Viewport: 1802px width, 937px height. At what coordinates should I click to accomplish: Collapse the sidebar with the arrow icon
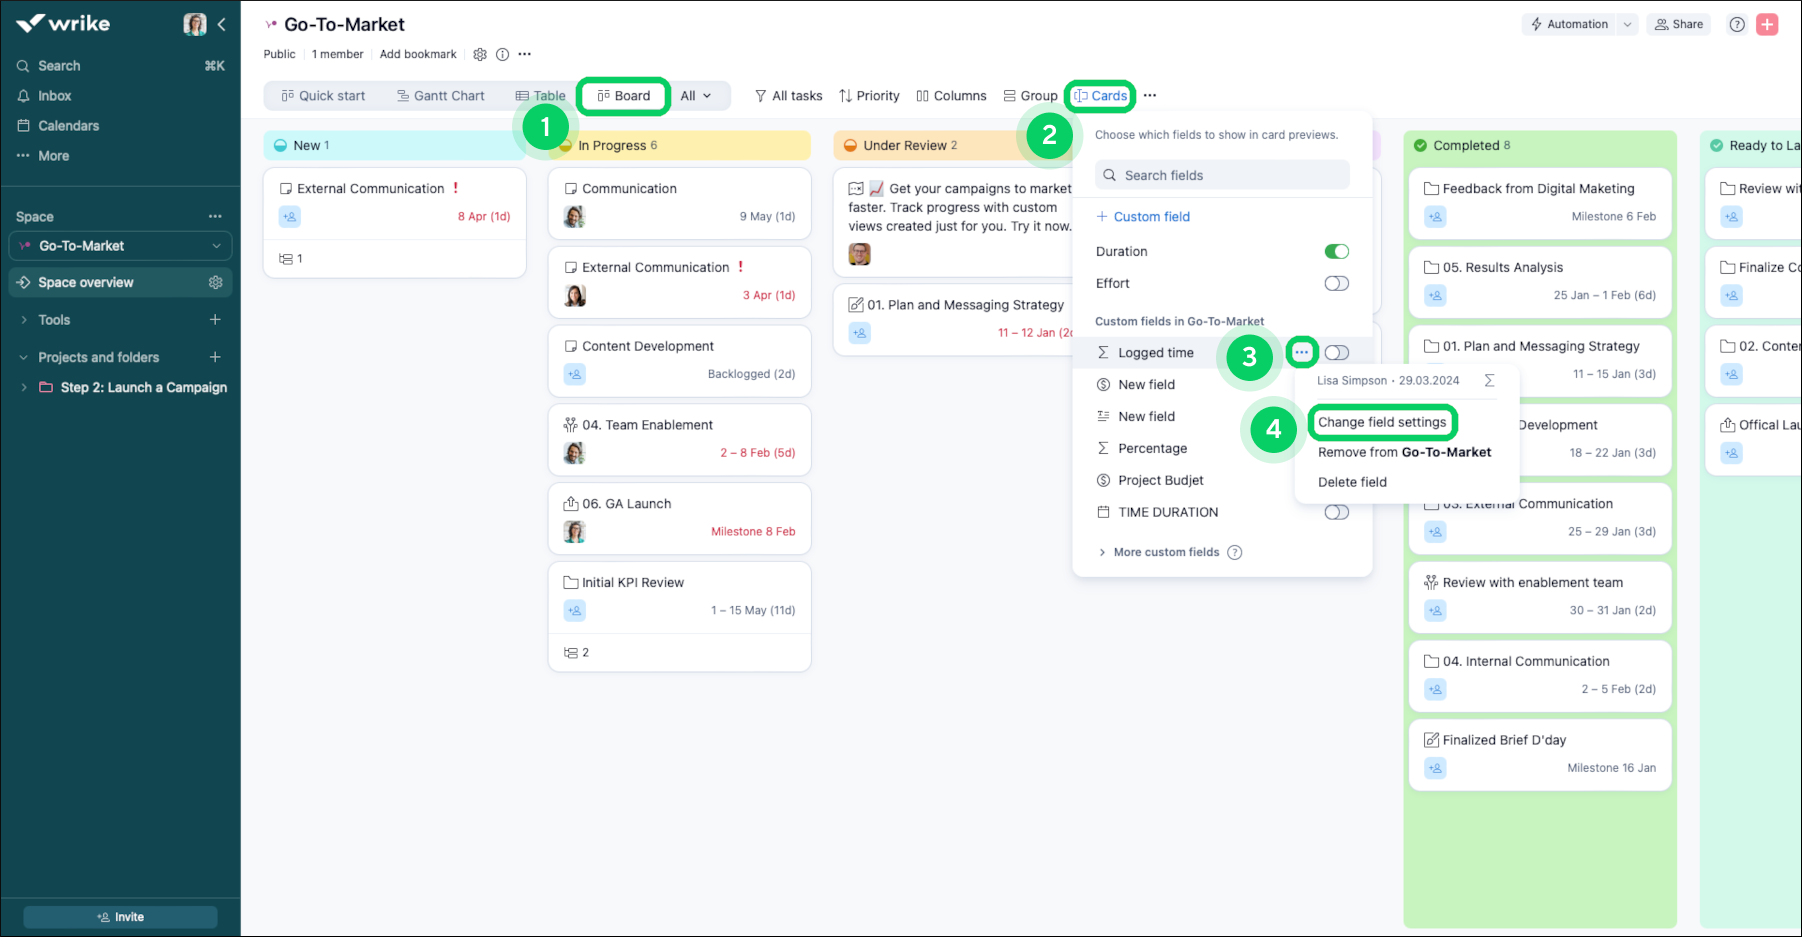click(222, 25)
